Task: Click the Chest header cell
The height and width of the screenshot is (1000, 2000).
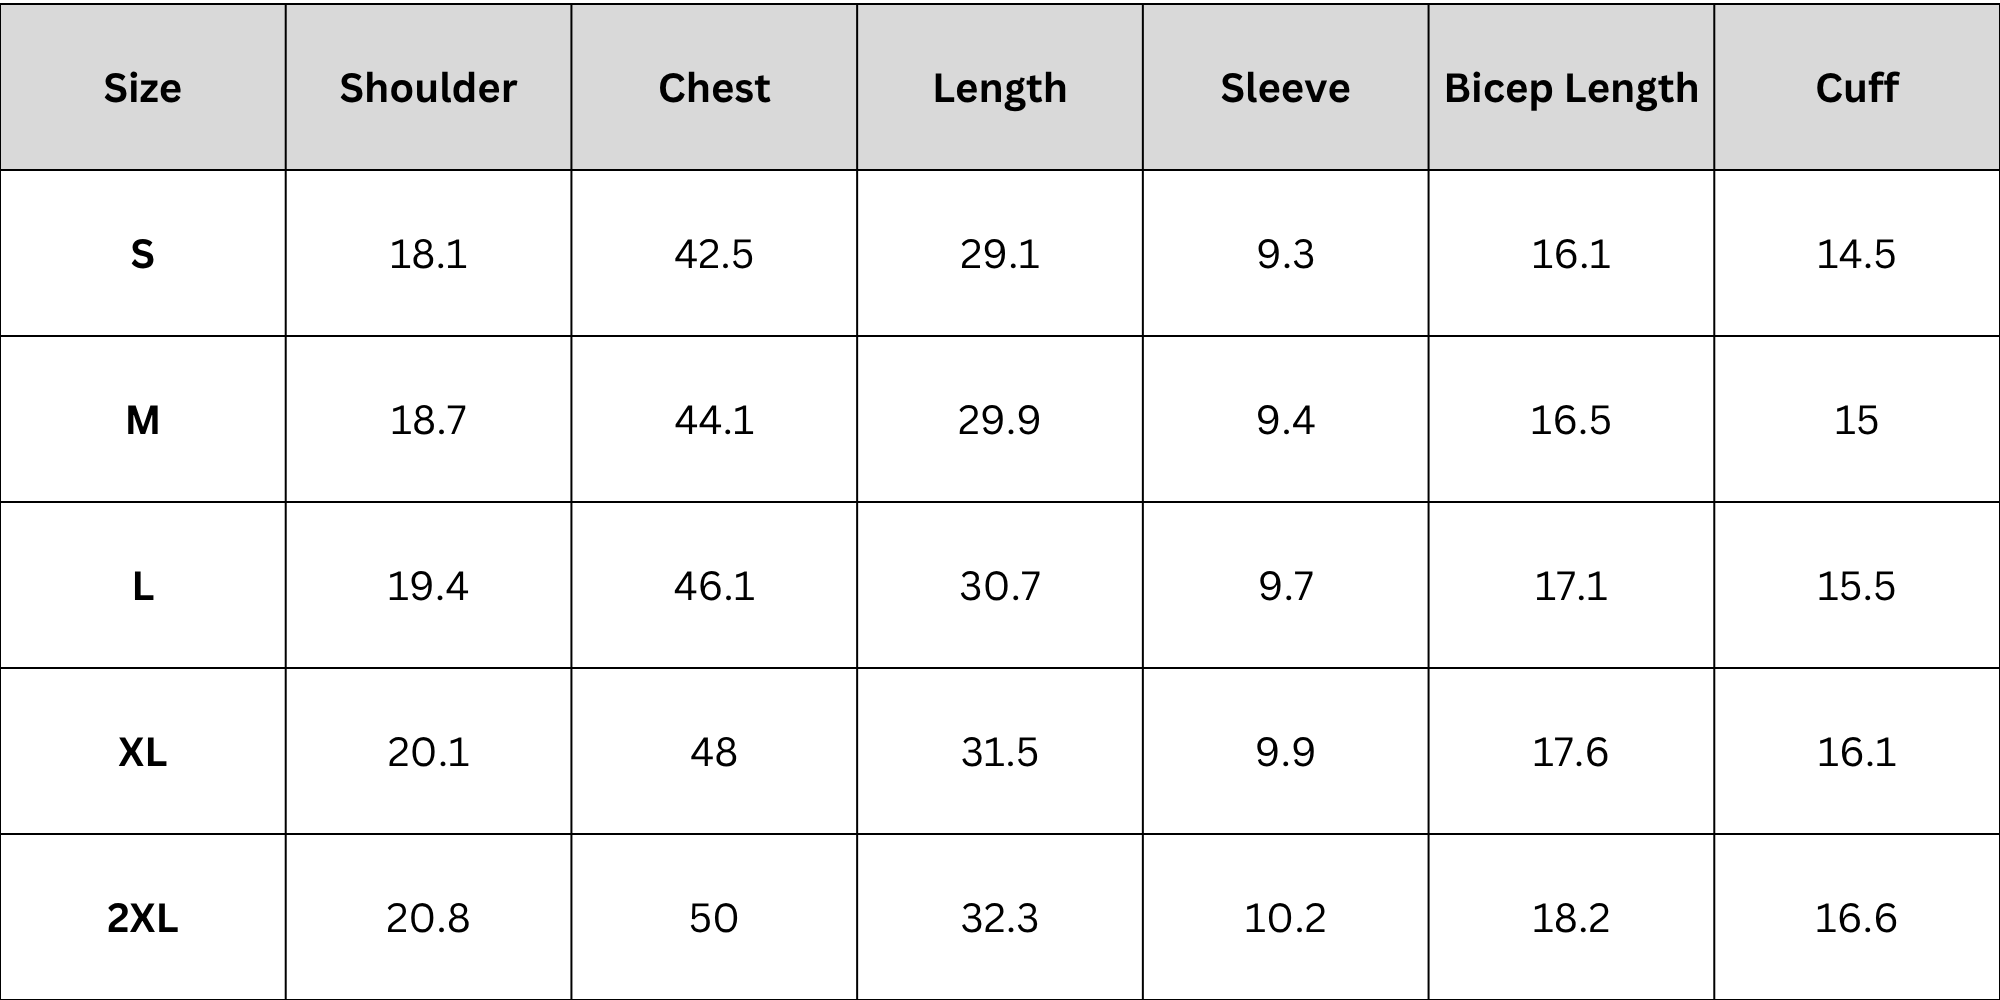Action: [714, 88]
